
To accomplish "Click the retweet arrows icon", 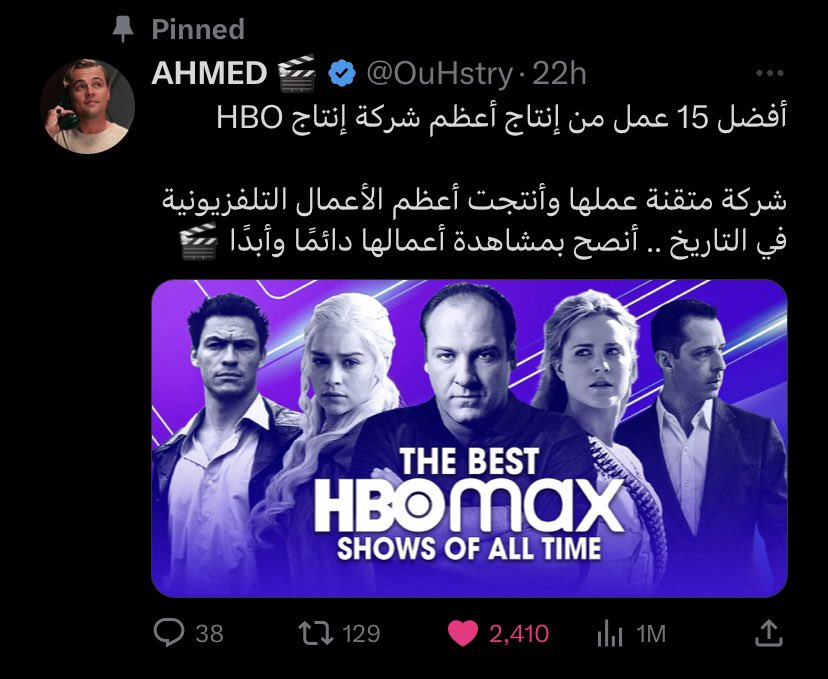I will click(316, 633).
